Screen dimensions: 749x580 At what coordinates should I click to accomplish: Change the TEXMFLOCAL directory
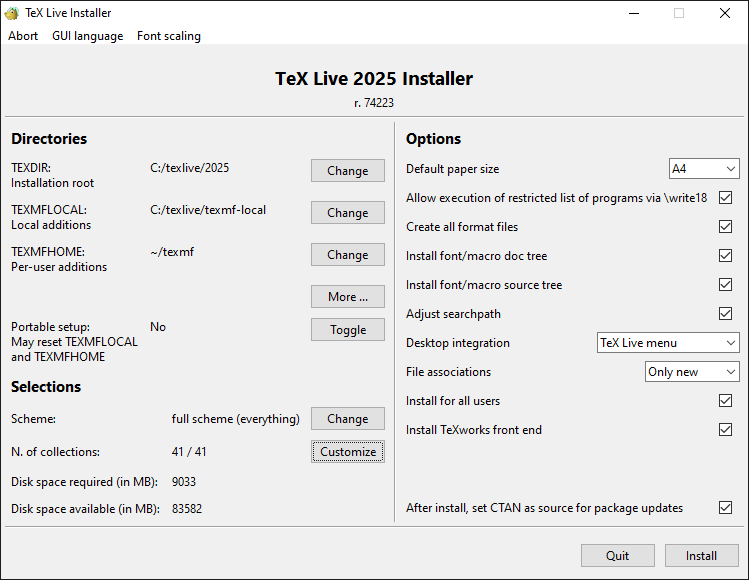pos(347,213)
